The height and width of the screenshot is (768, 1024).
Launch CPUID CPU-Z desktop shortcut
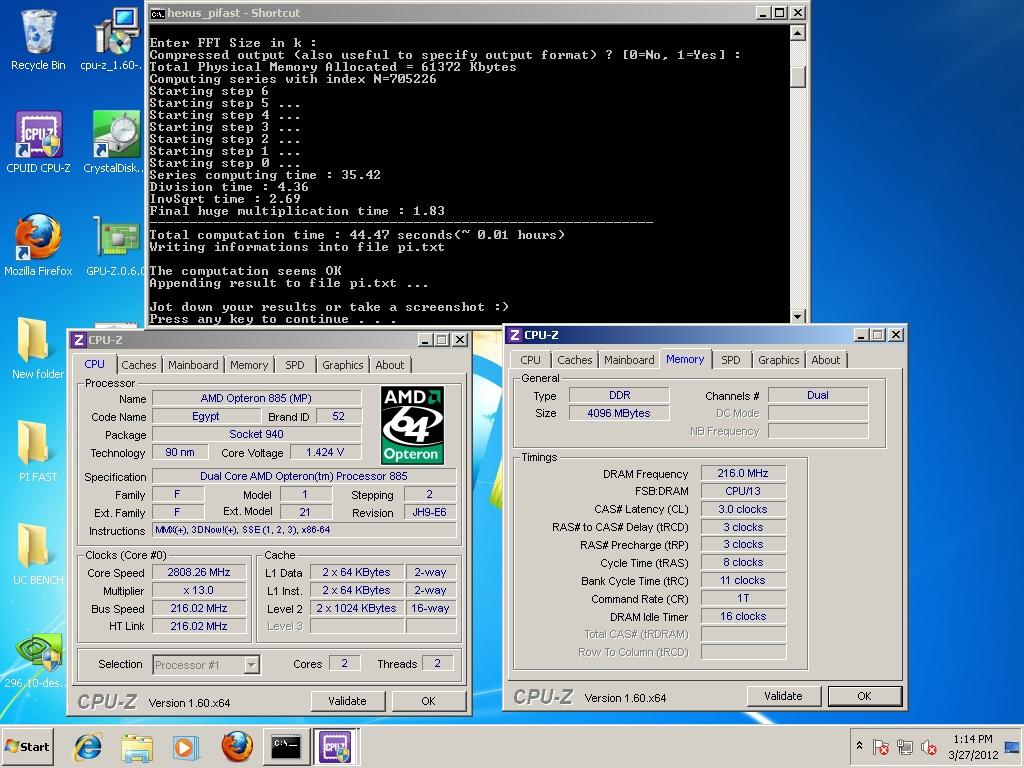pyautogui.click(x=38, y=141)
